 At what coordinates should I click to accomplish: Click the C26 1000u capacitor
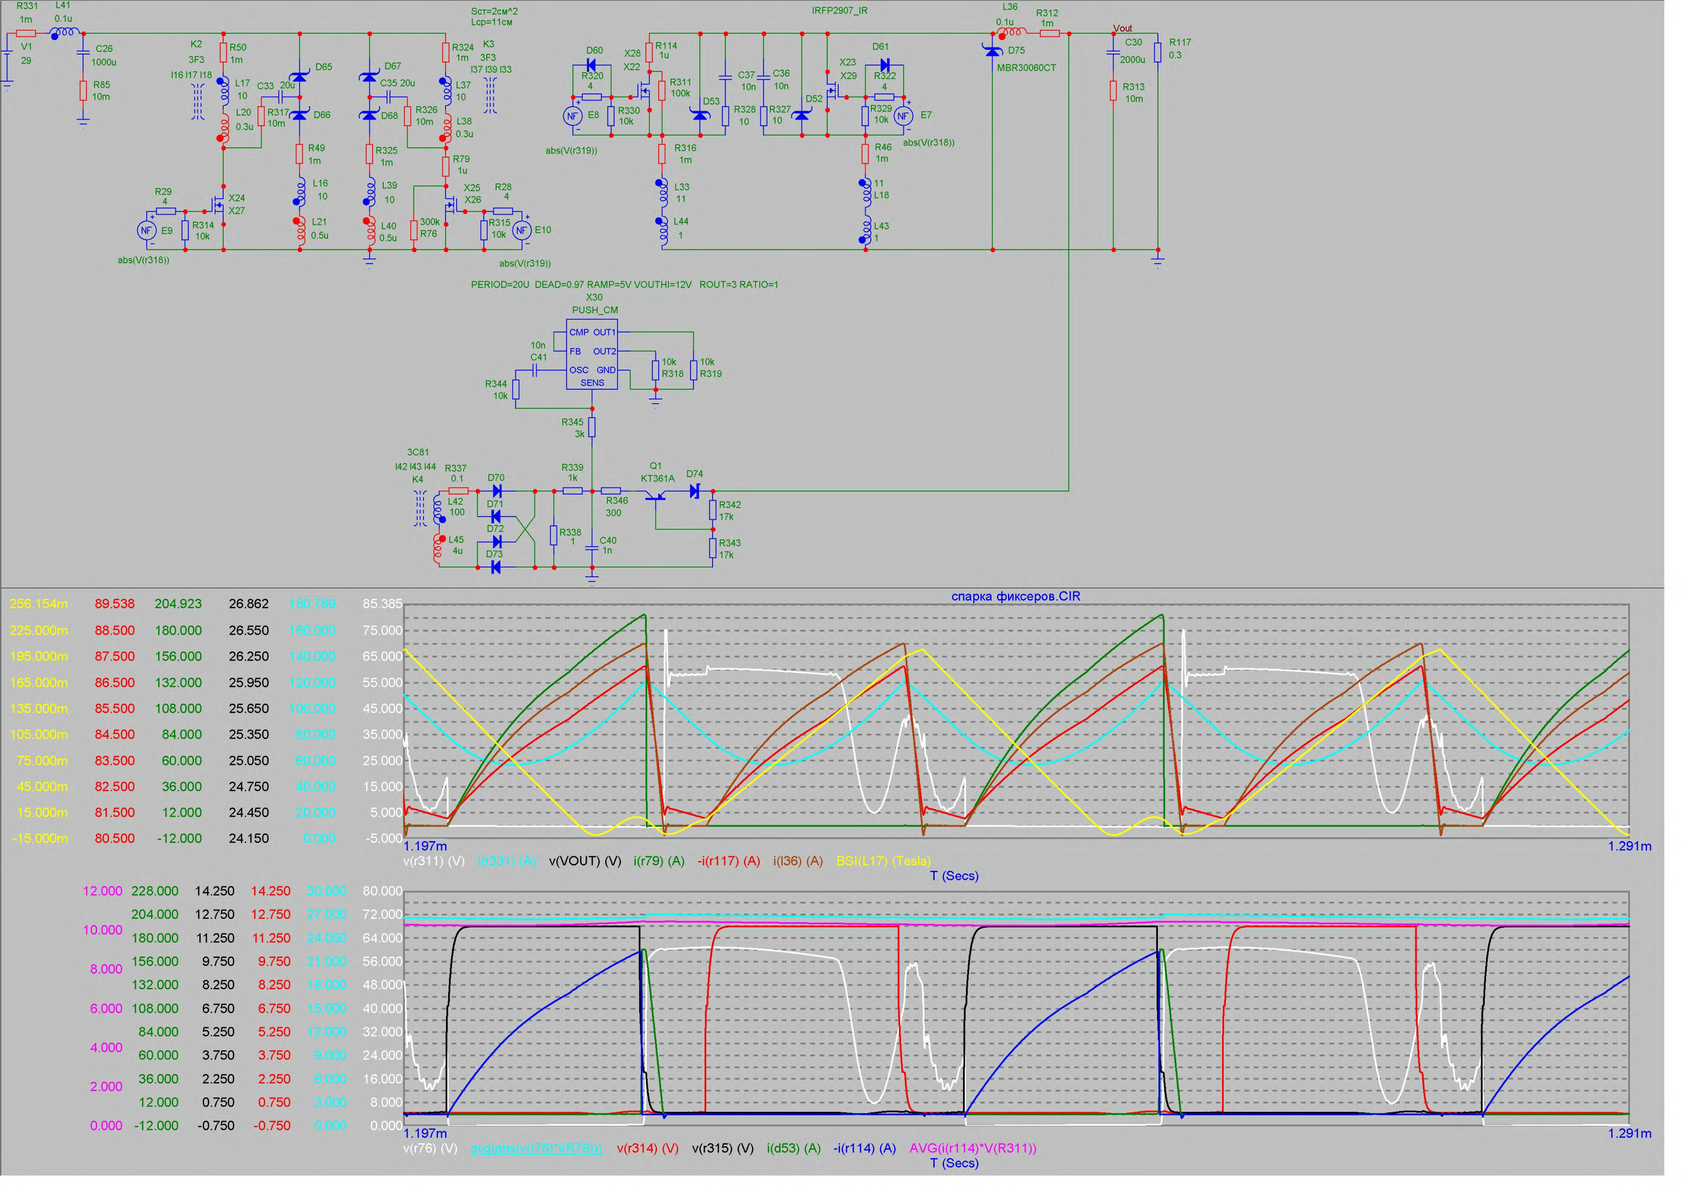pyautogui.click(x=83, y=55)
